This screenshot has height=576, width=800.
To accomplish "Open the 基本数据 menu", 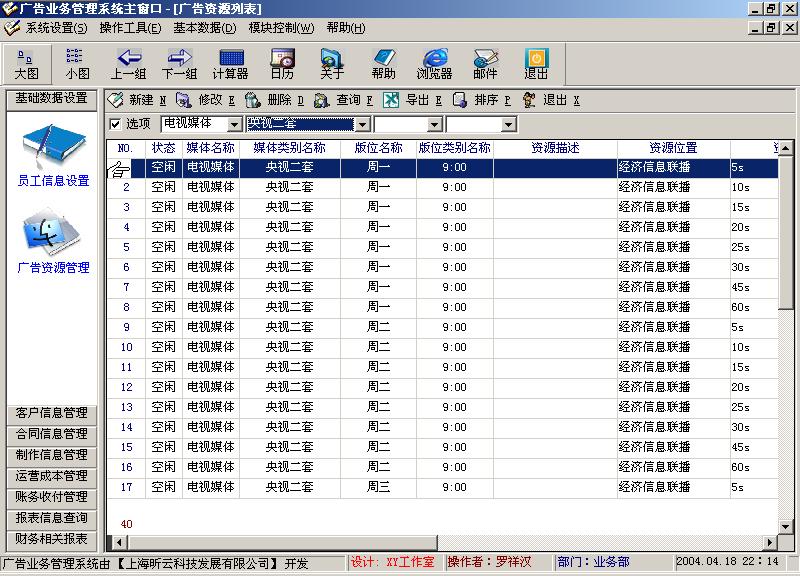I will (x=204, y=27).
